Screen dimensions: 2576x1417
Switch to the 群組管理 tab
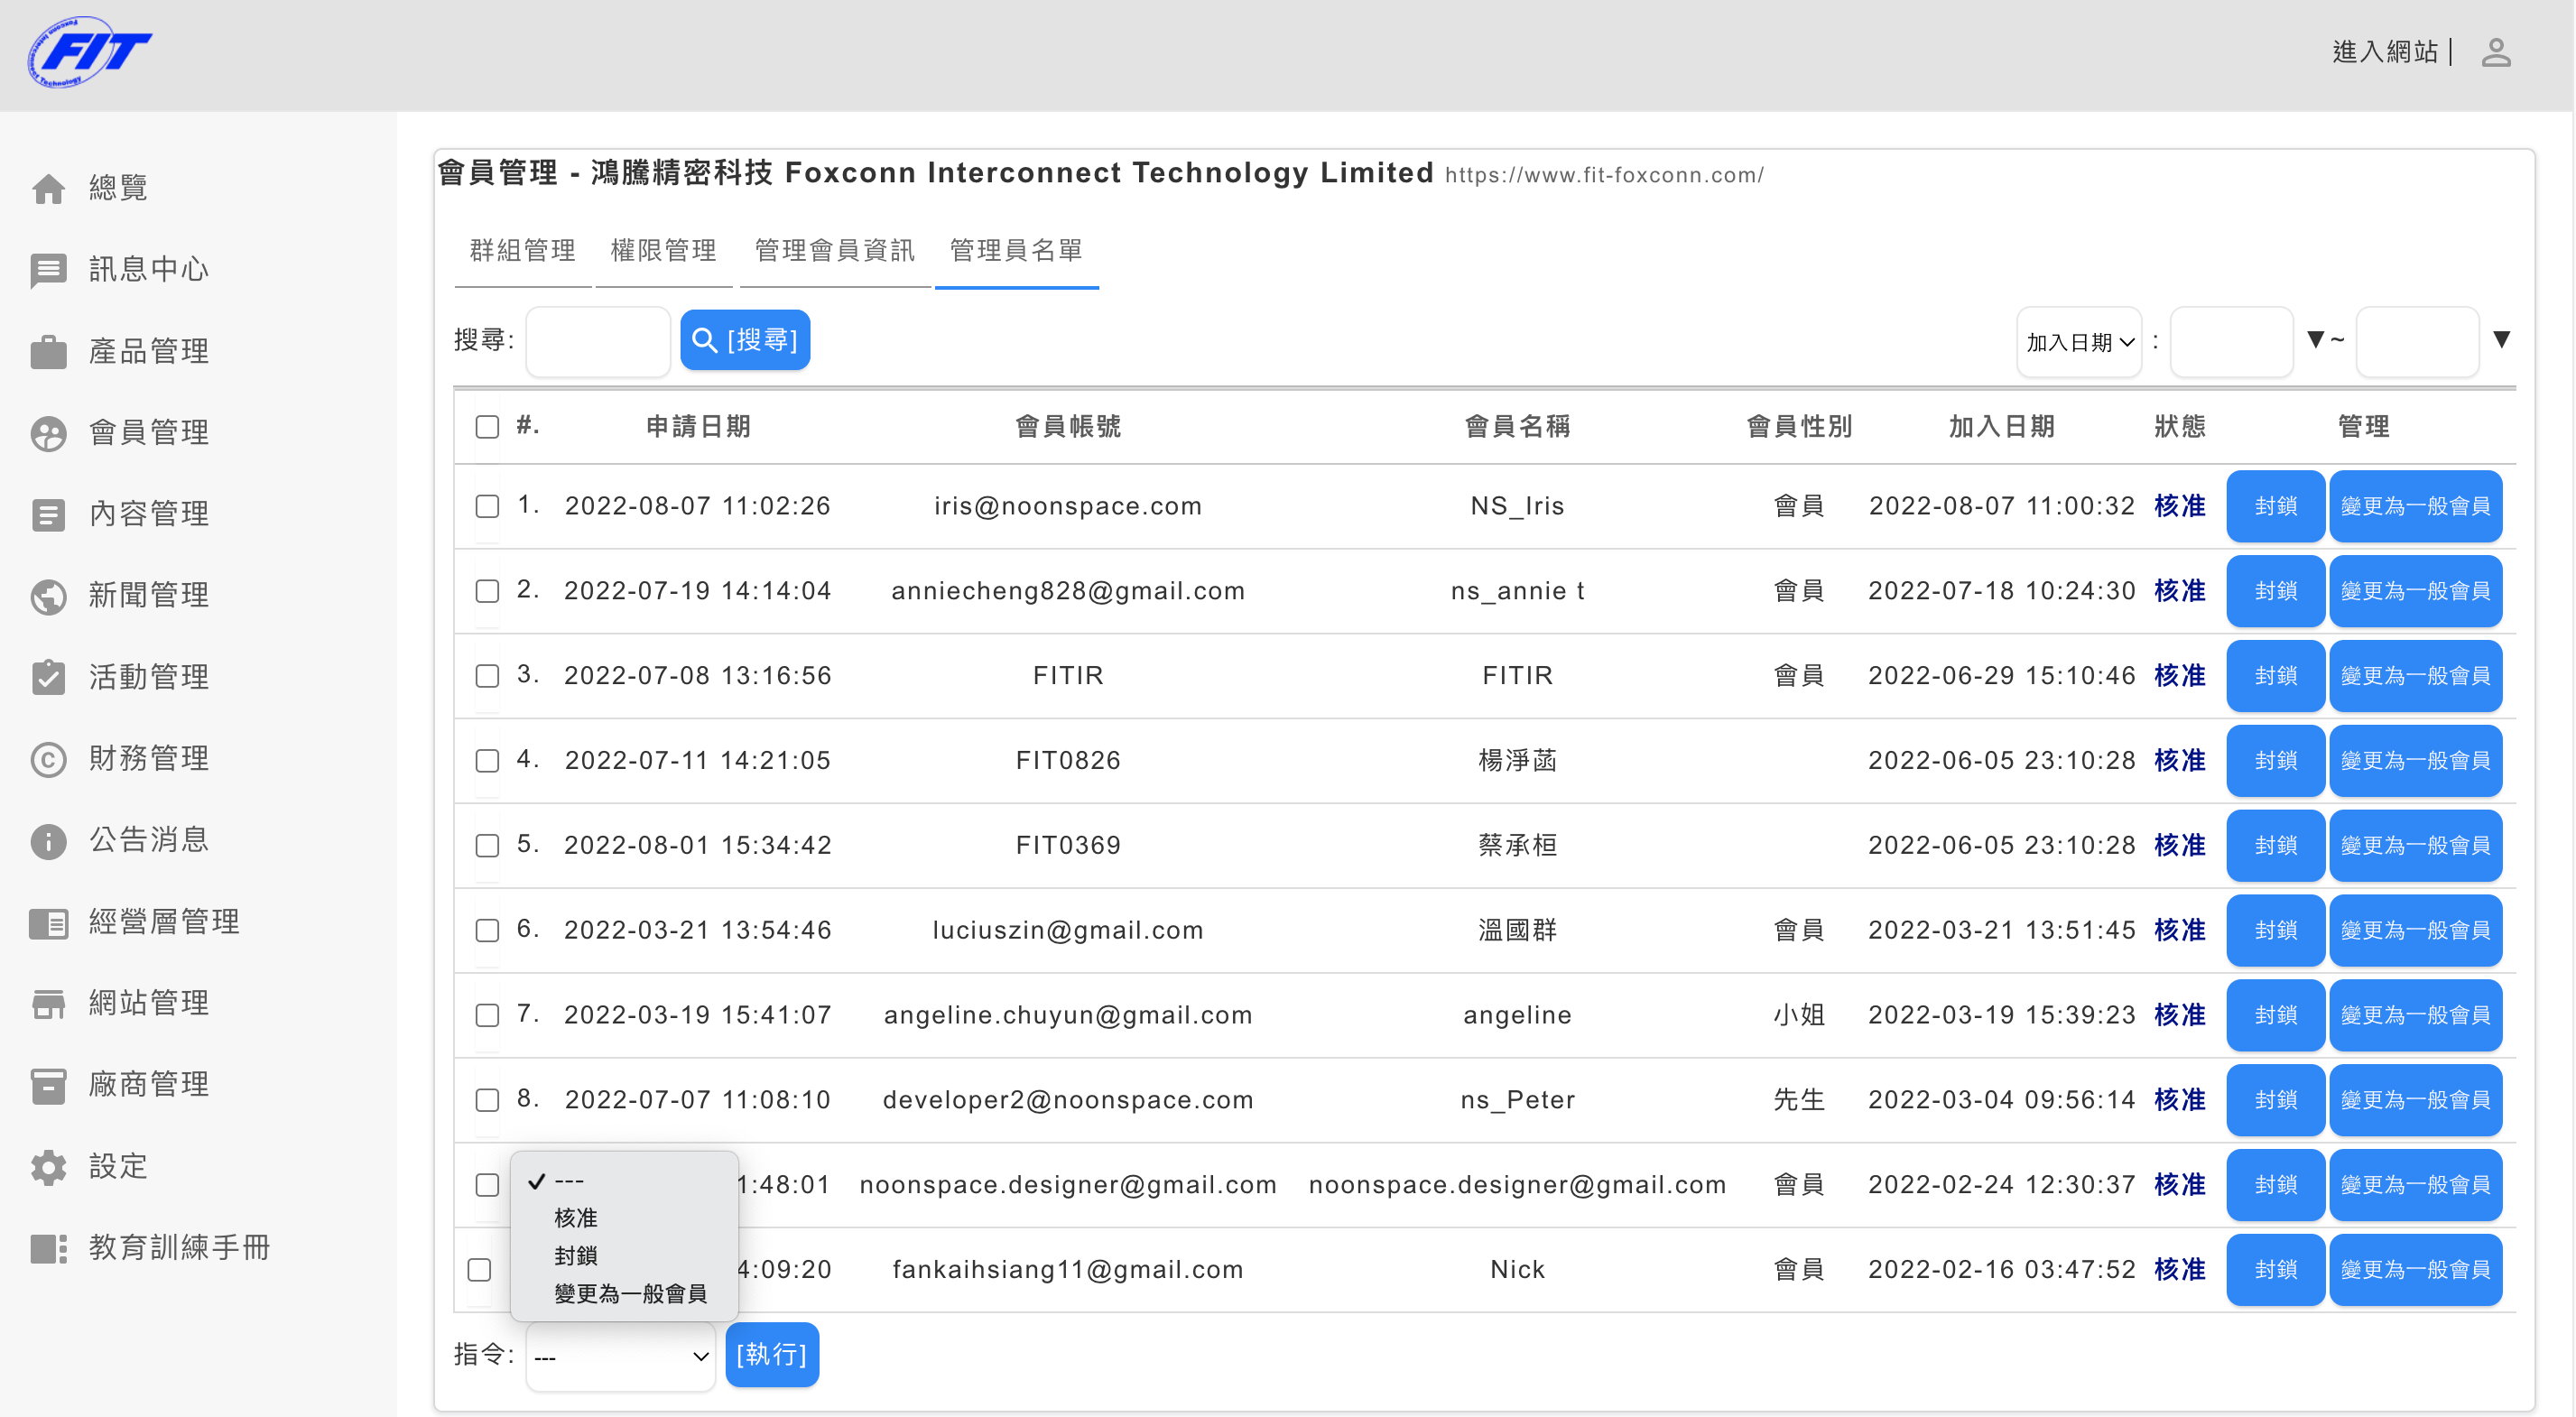[523, 251]
